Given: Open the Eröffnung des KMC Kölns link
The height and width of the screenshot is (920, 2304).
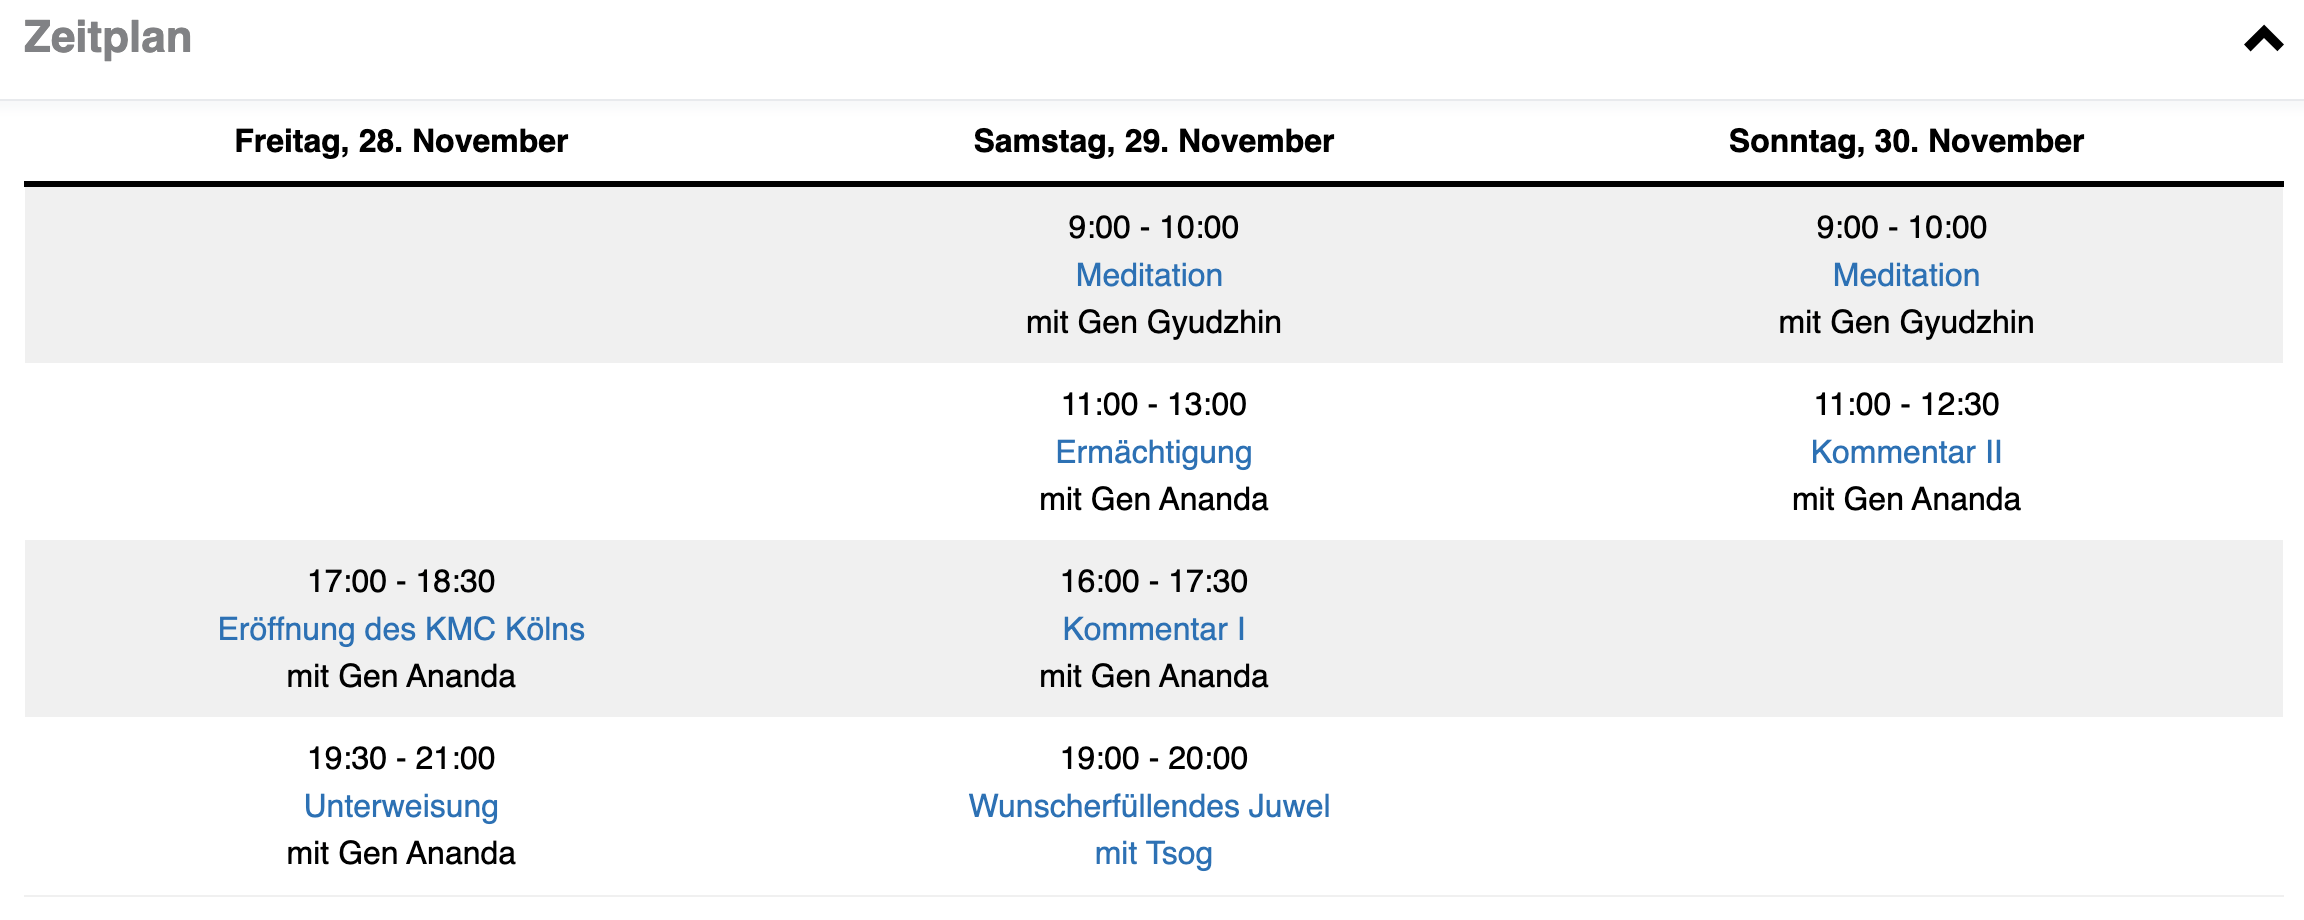Looking at the screenshot, I should tap(401, 629).
